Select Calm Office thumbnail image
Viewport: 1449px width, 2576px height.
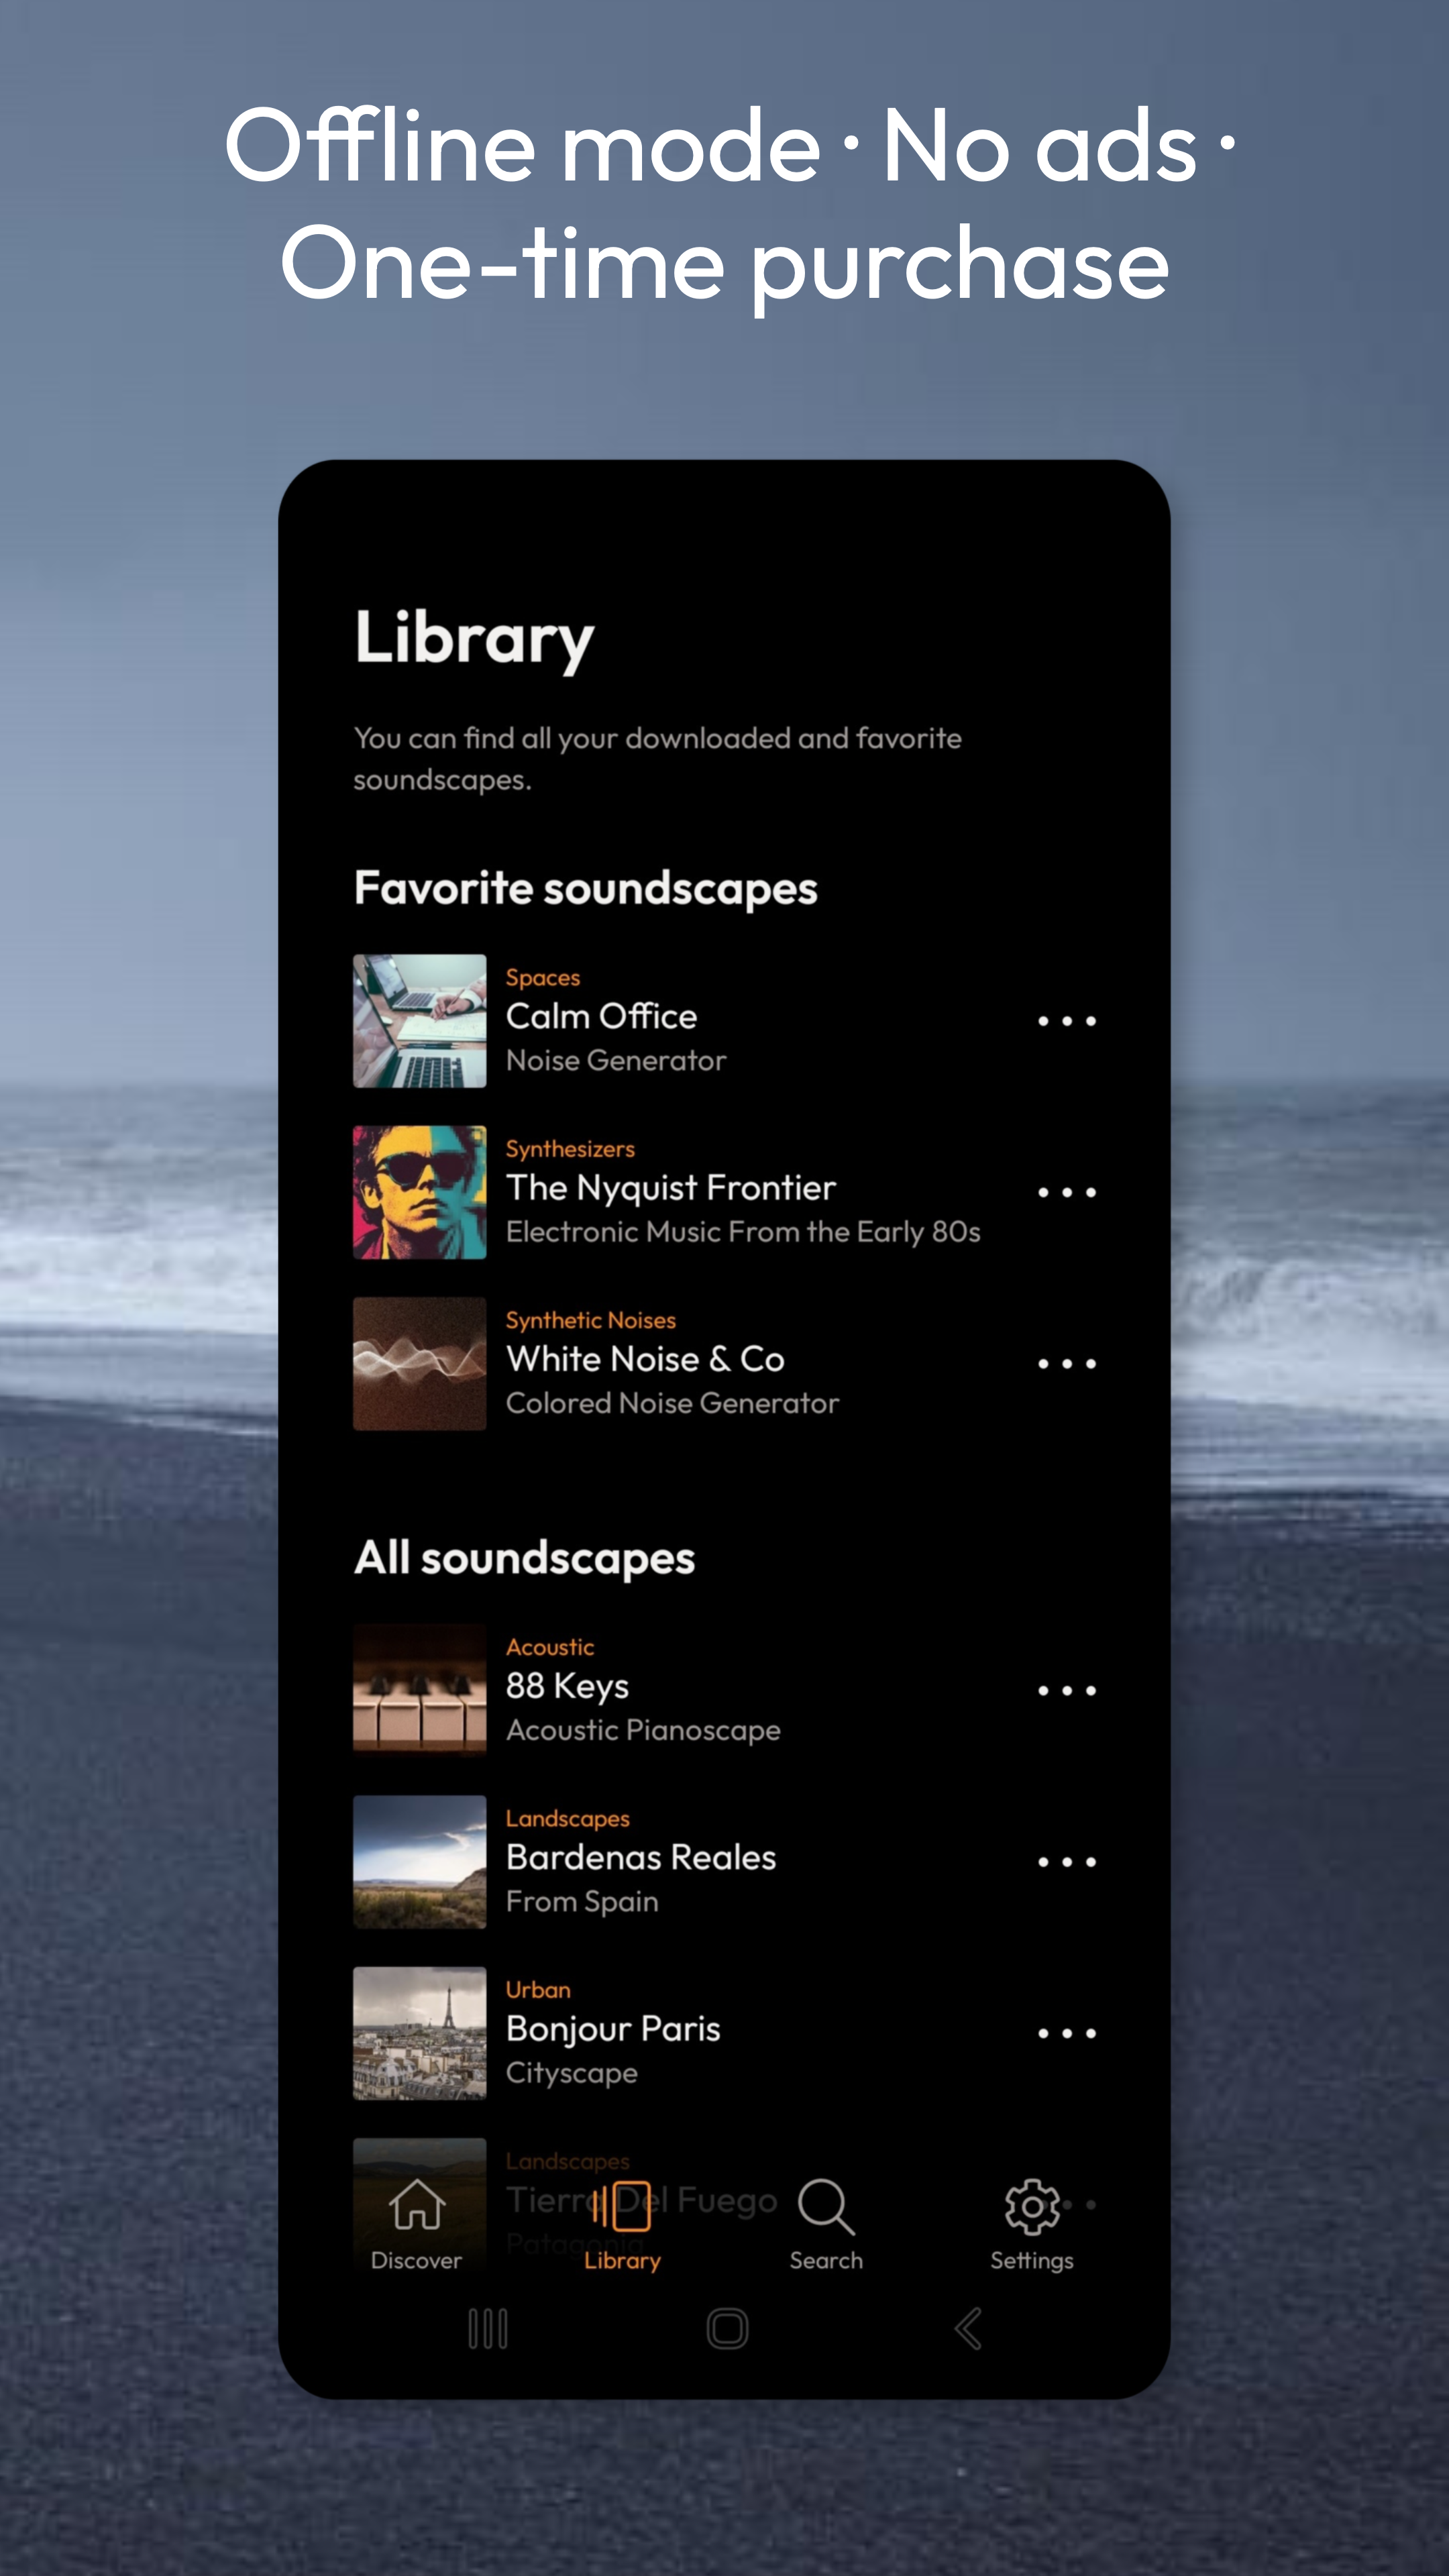tap(420, 1021)
